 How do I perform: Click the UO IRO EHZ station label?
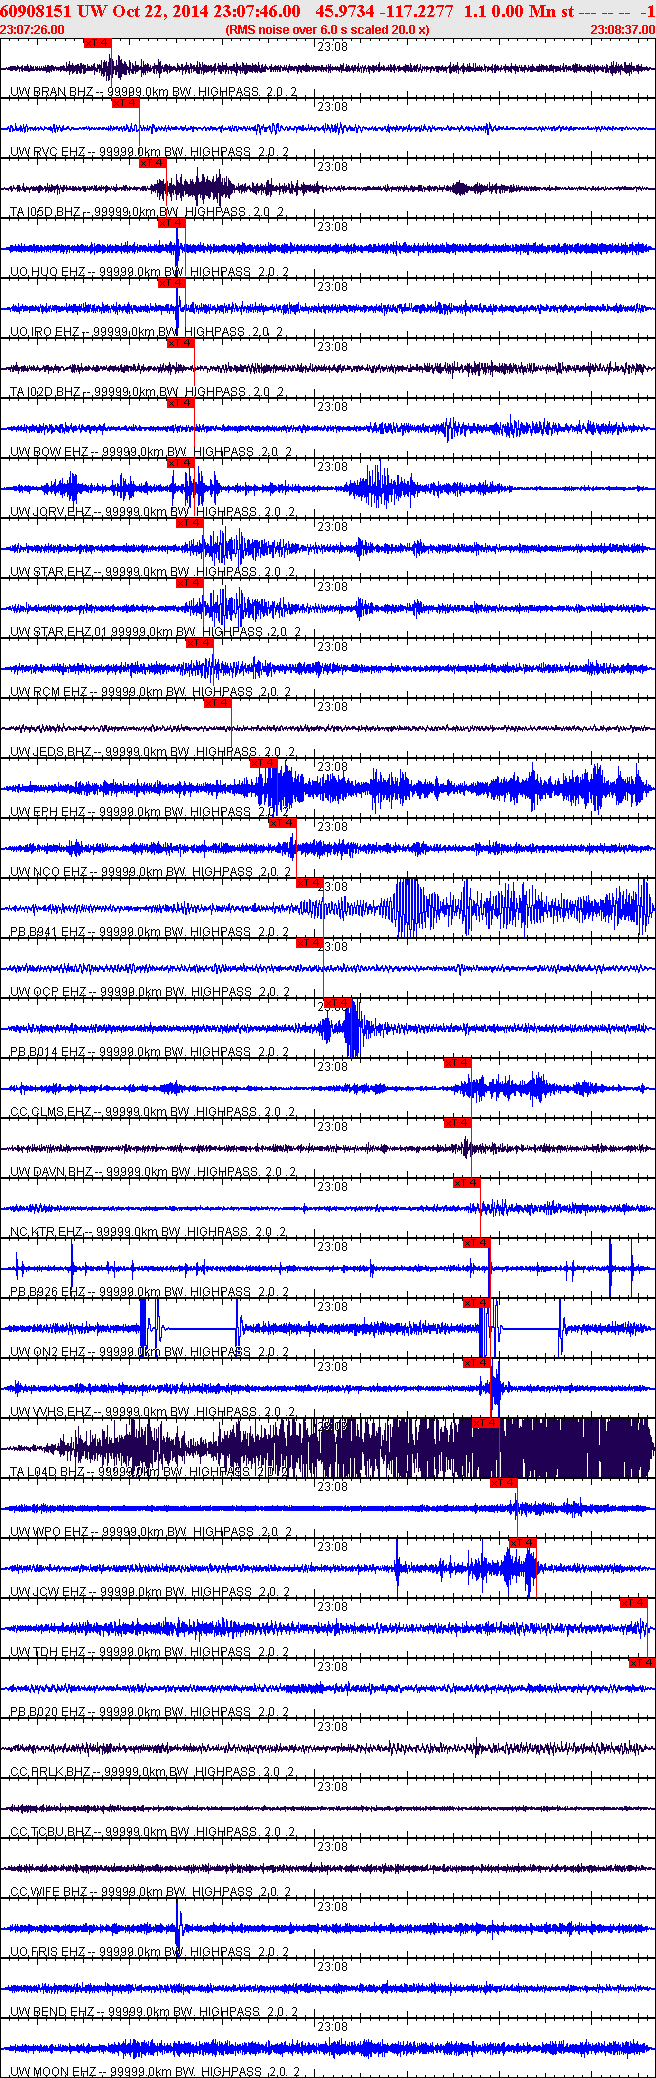coord(47,332)
